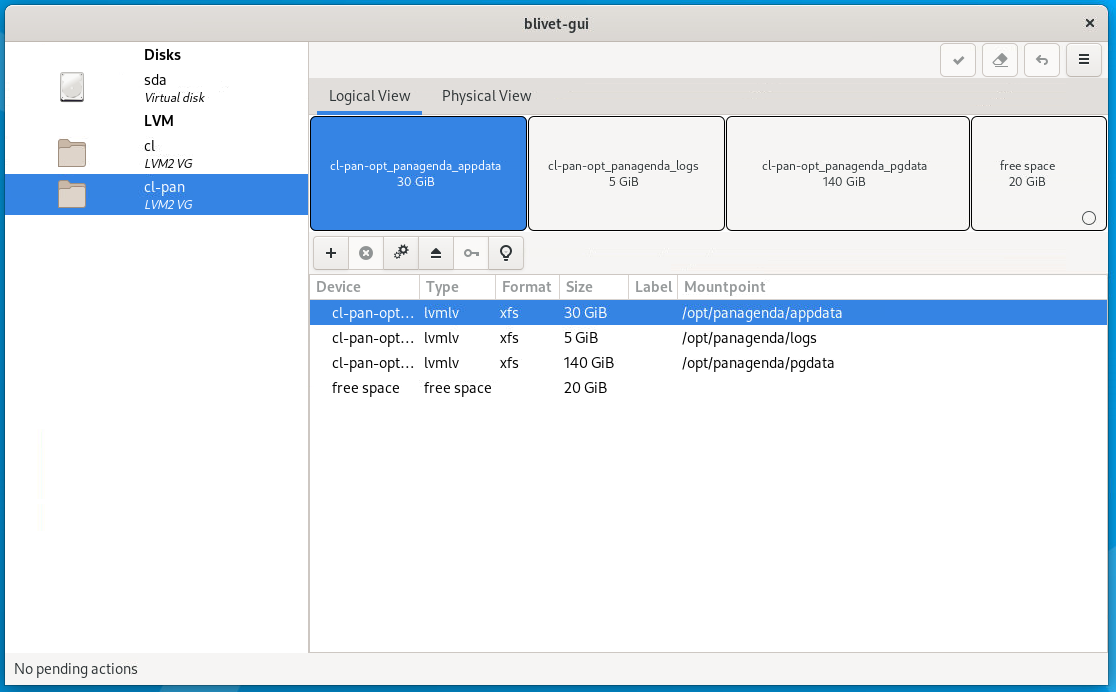The width and height of the screenshot is (1116, 692).
Task: Select the sda virtual disk
Action: click(x=156, y=88)
